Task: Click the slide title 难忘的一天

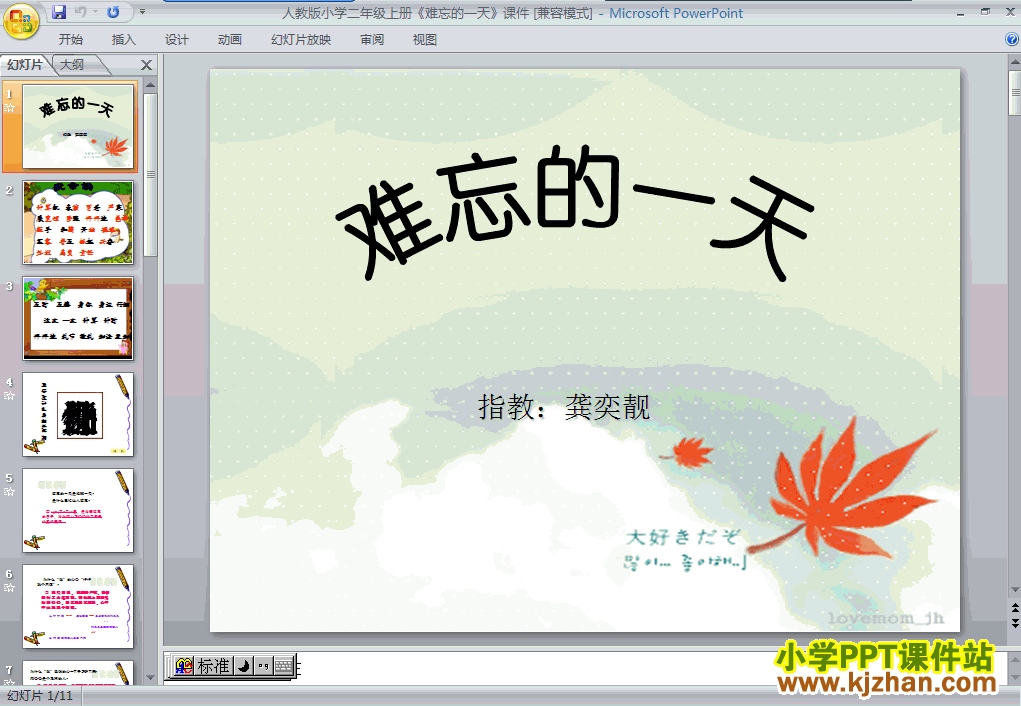Action: point(575,212)
